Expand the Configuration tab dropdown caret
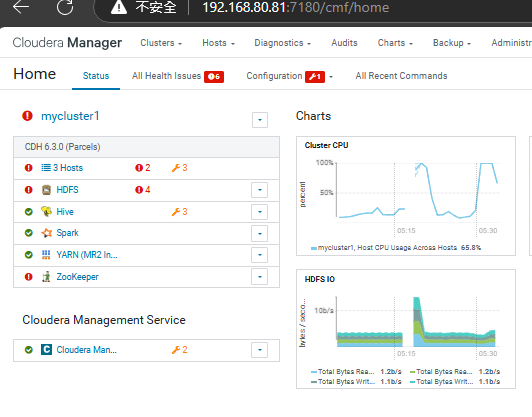Screen dimensions: 532x417 pos(331,77)
